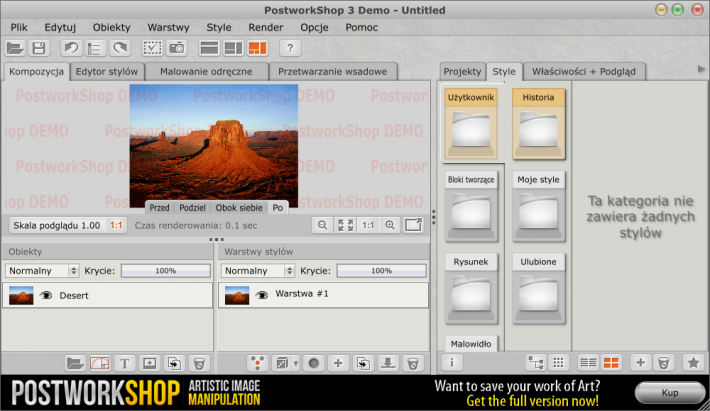Hide the Desert object with its eye icon
The image size is (710, 411).
(46, 296)
